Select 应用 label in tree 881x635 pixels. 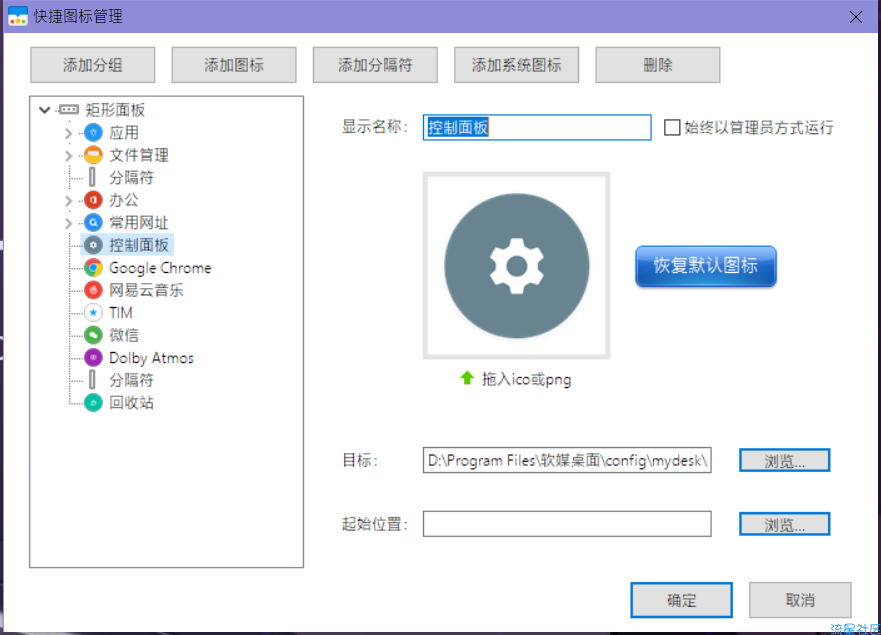124,133
